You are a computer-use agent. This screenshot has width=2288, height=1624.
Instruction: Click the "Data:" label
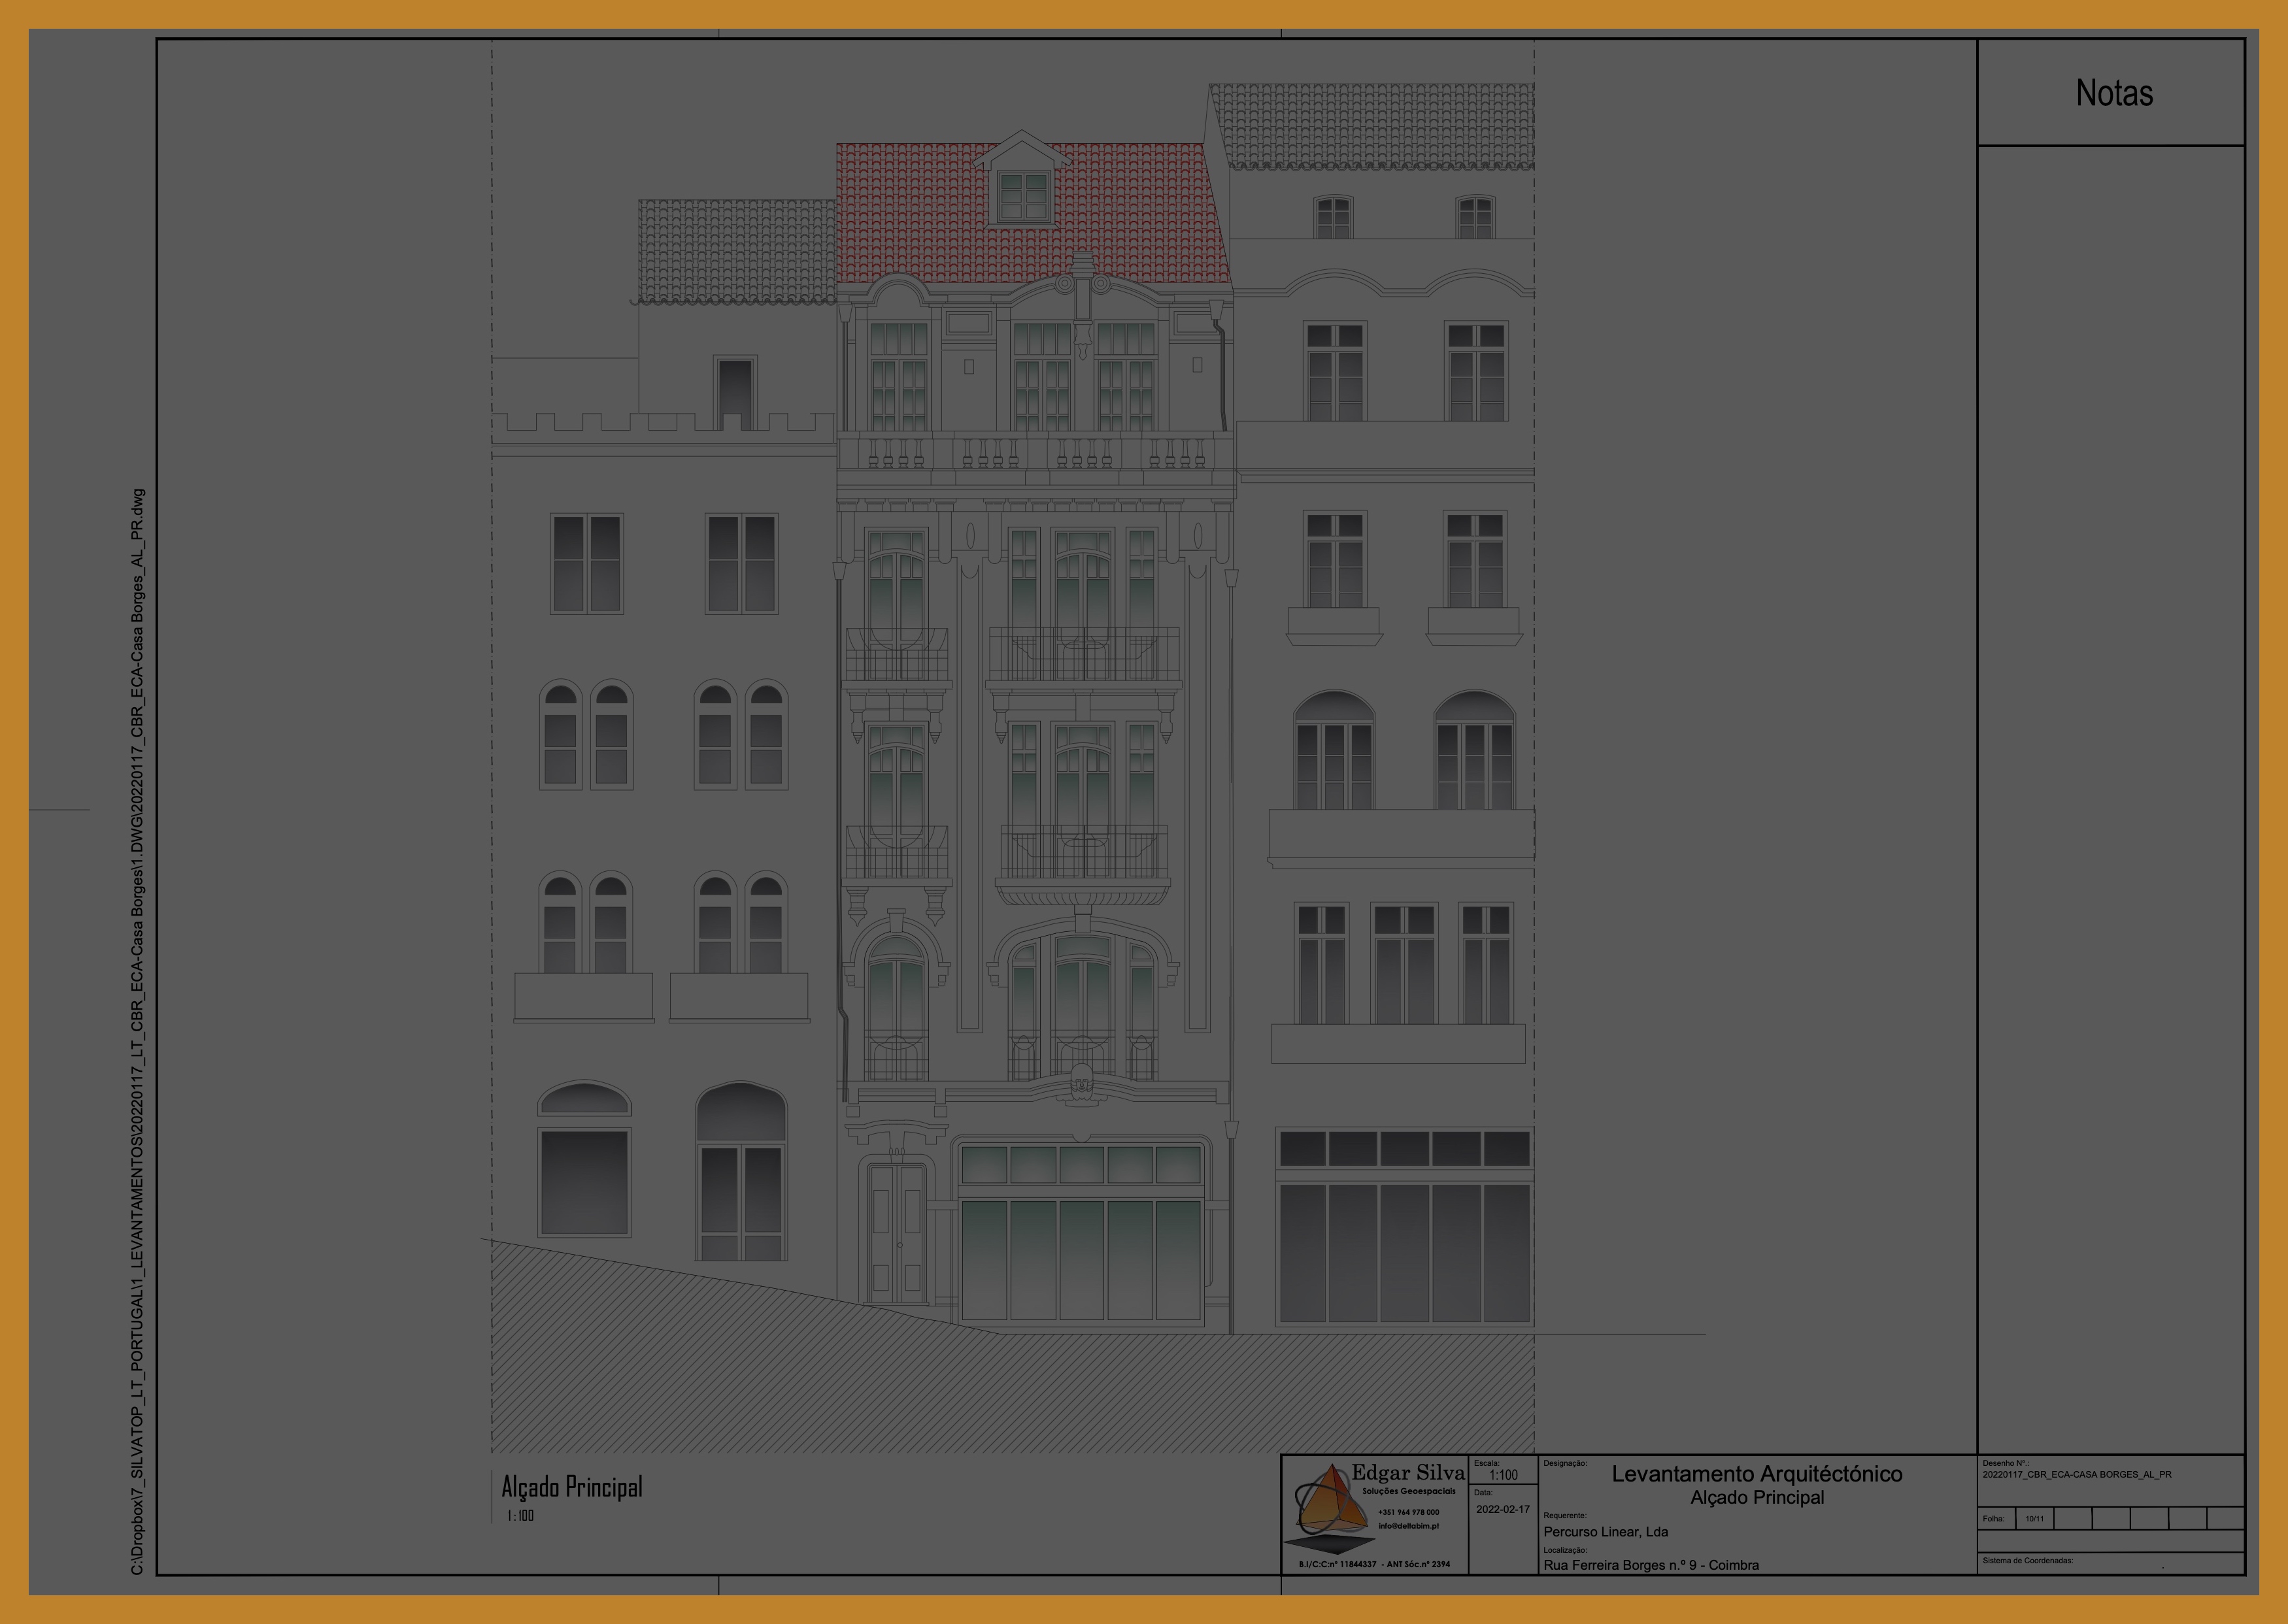(1483, 1492)
